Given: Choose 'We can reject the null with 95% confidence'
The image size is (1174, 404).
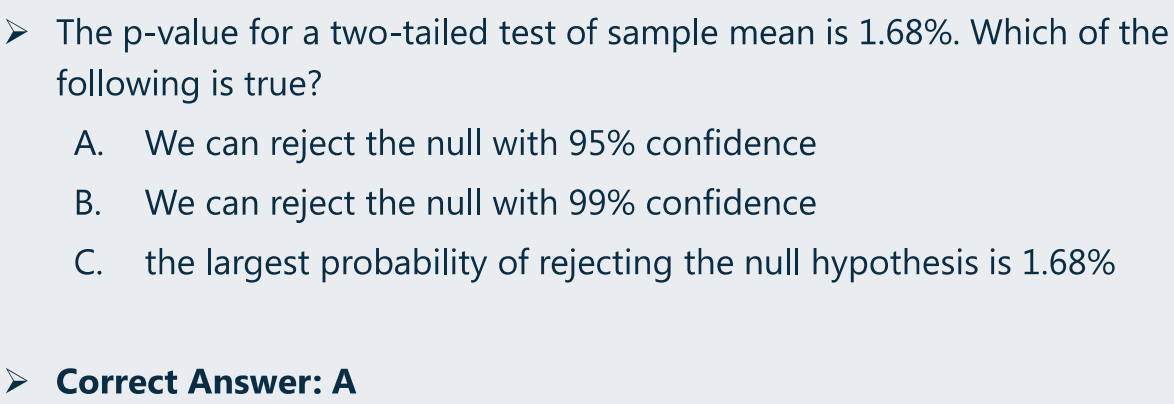Looking at the screenshot, I should coord(481,144).
